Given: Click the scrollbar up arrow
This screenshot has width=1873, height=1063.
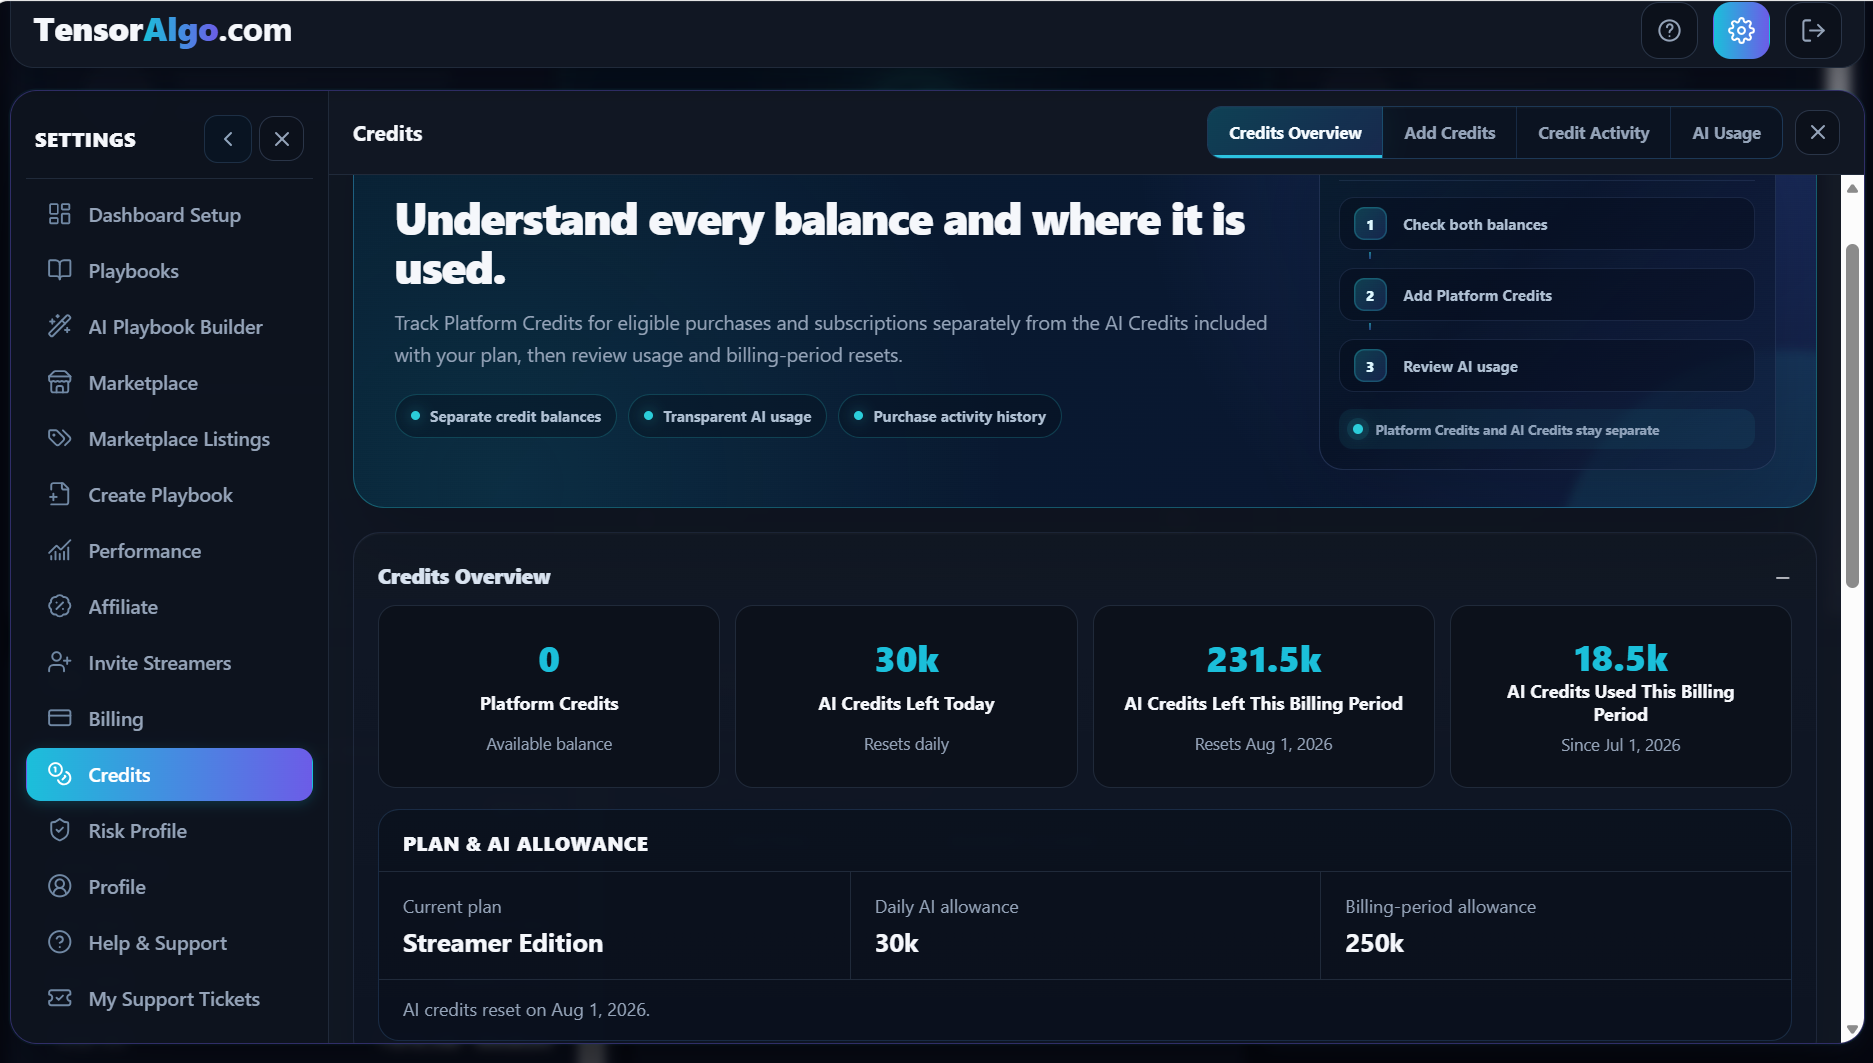Looking at the screenshot, I should click(x=1852, y=188).
